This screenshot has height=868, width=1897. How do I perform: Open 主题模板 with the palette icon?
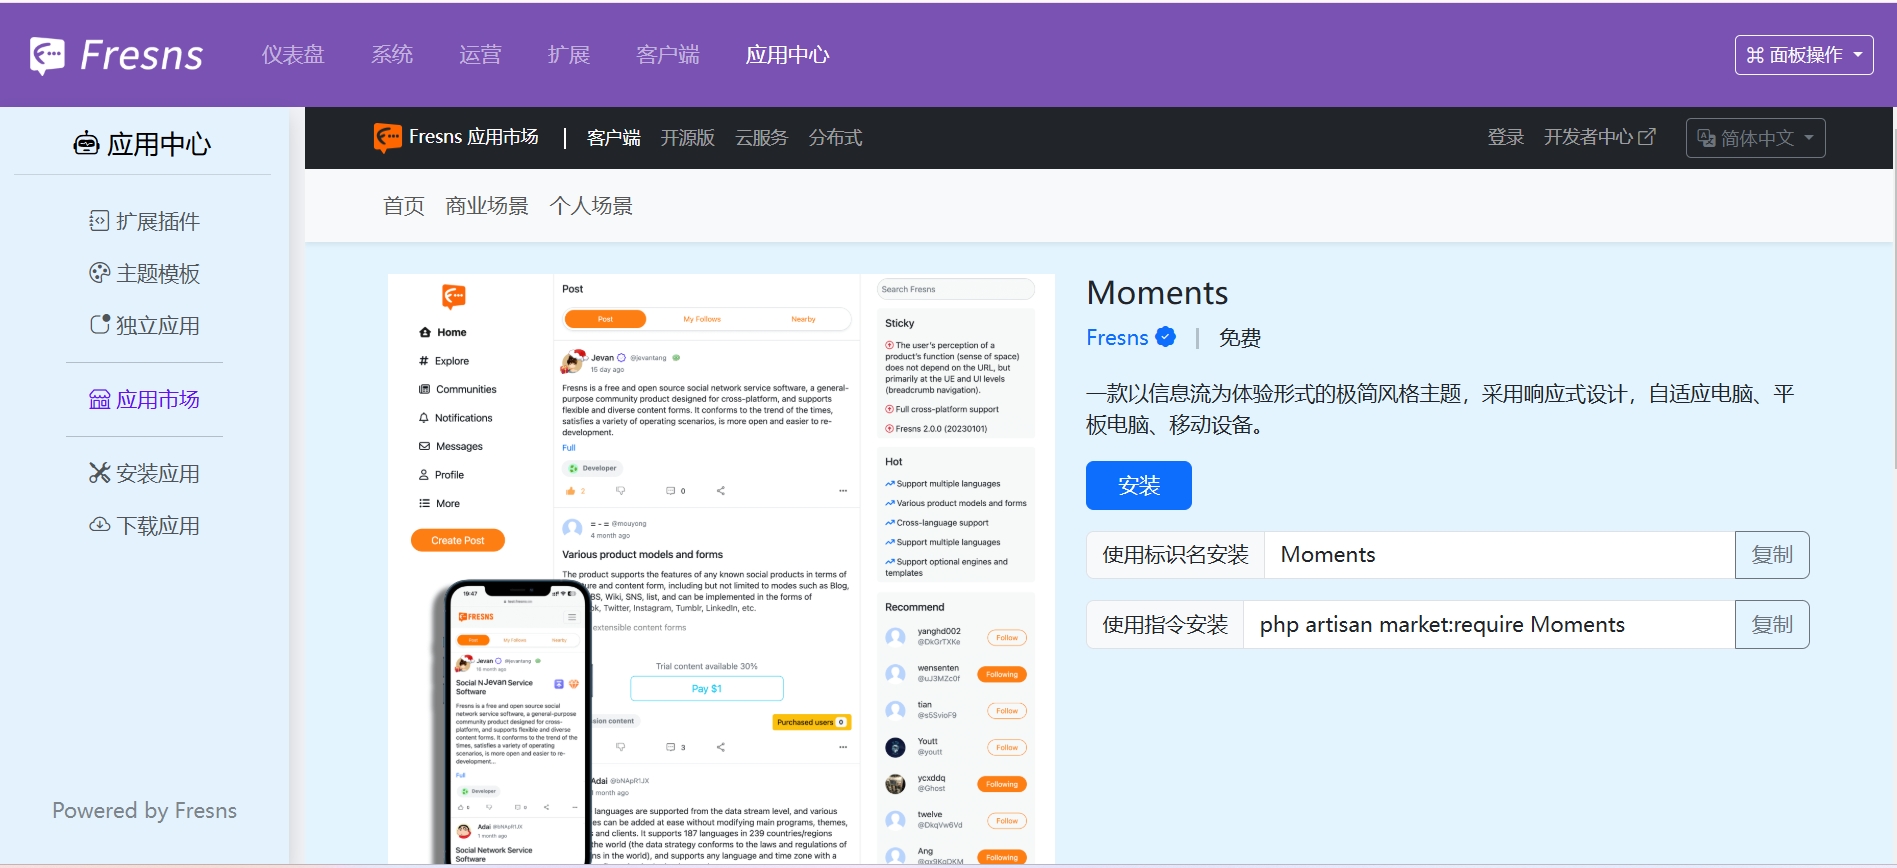[x=145, y=273]
